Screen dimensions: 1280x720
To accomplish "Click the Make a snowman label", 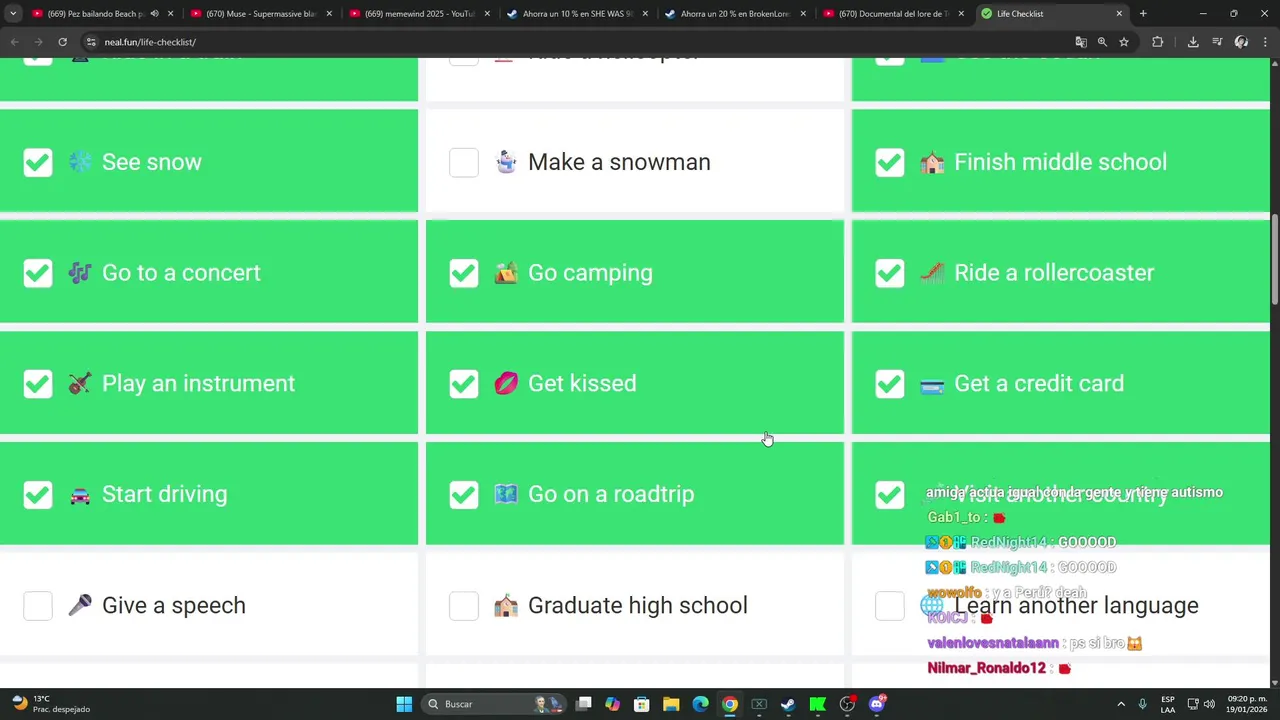I will pos(619,162).
